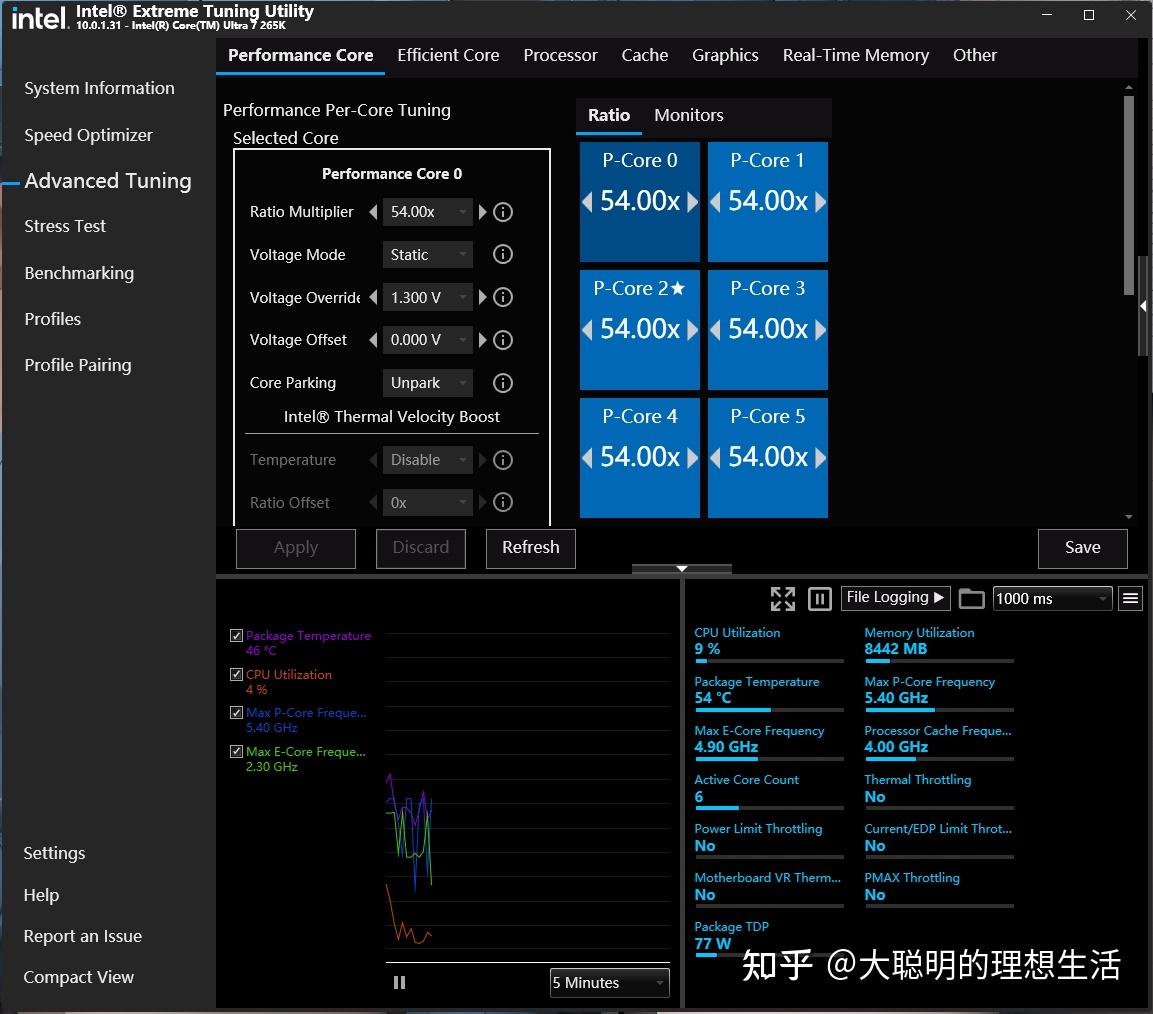
Task: Open the logging output folder
Action: point(971,598)
